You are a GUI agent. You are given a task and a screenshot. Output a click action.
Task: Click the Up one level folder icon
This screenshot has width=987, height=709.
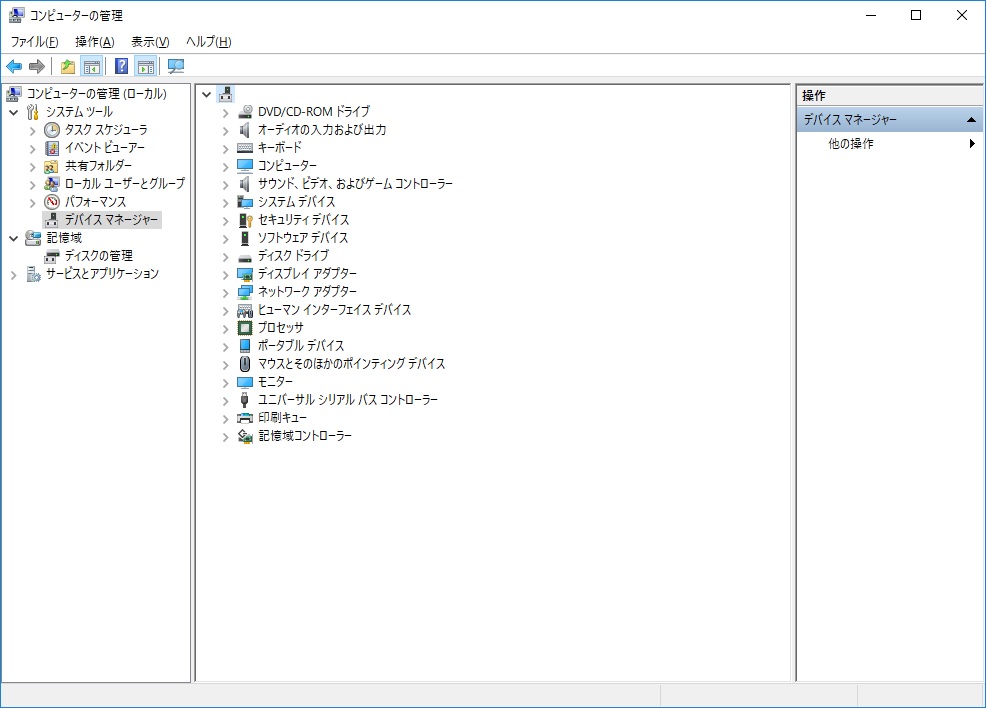point(67,67)
